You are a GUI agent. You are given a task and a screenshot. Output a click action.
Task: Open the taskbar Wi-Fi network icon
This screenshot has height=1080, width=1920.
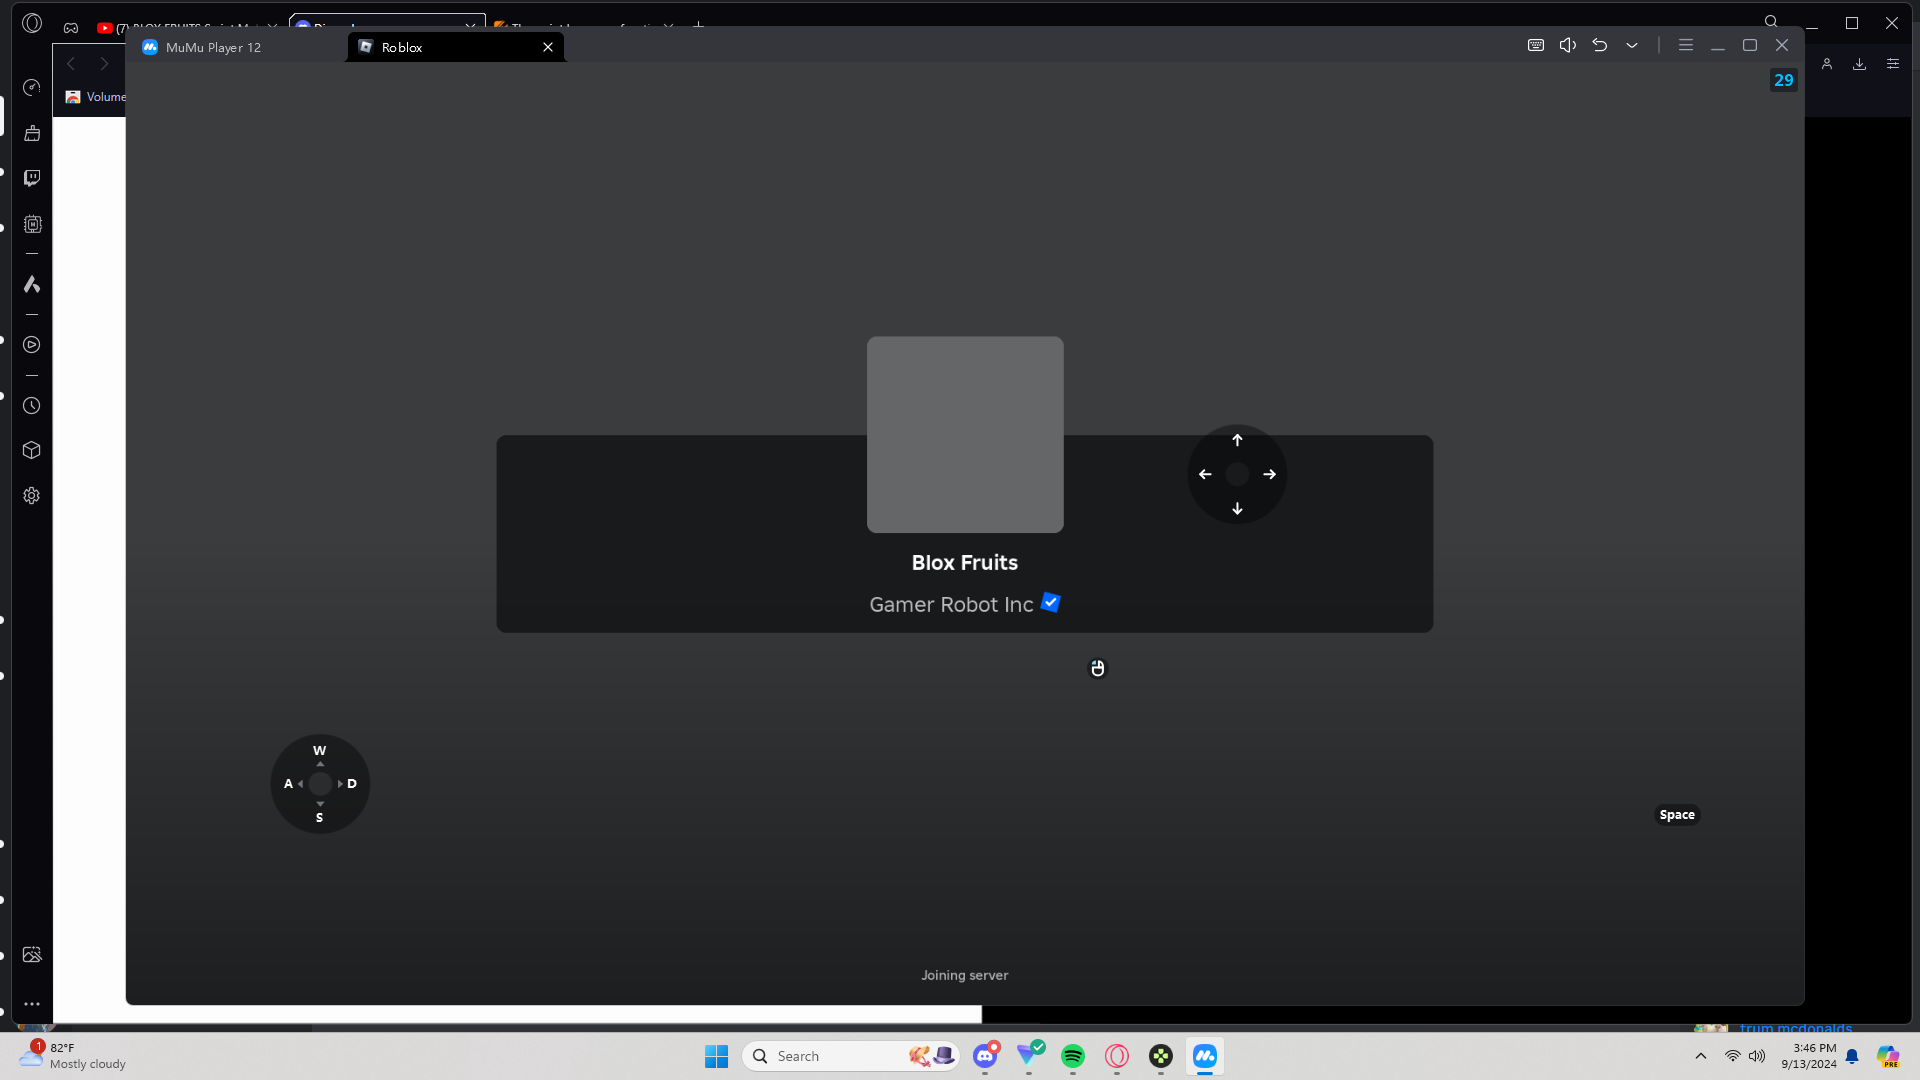(x=1733, y=1056)
